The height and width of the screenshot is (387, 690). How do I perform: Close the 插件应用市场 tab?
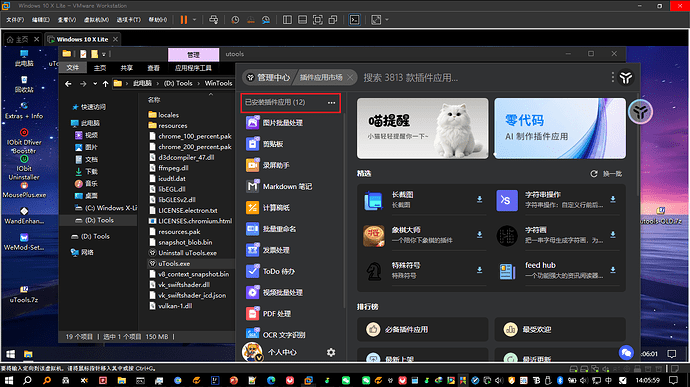coord(350,77)
